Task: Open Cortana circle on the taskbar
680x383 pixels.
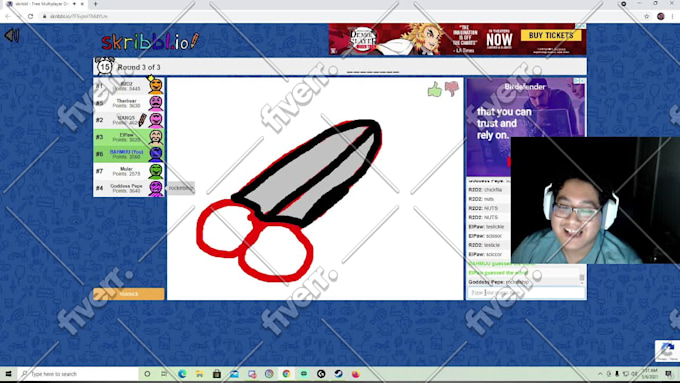Action: 147,373
